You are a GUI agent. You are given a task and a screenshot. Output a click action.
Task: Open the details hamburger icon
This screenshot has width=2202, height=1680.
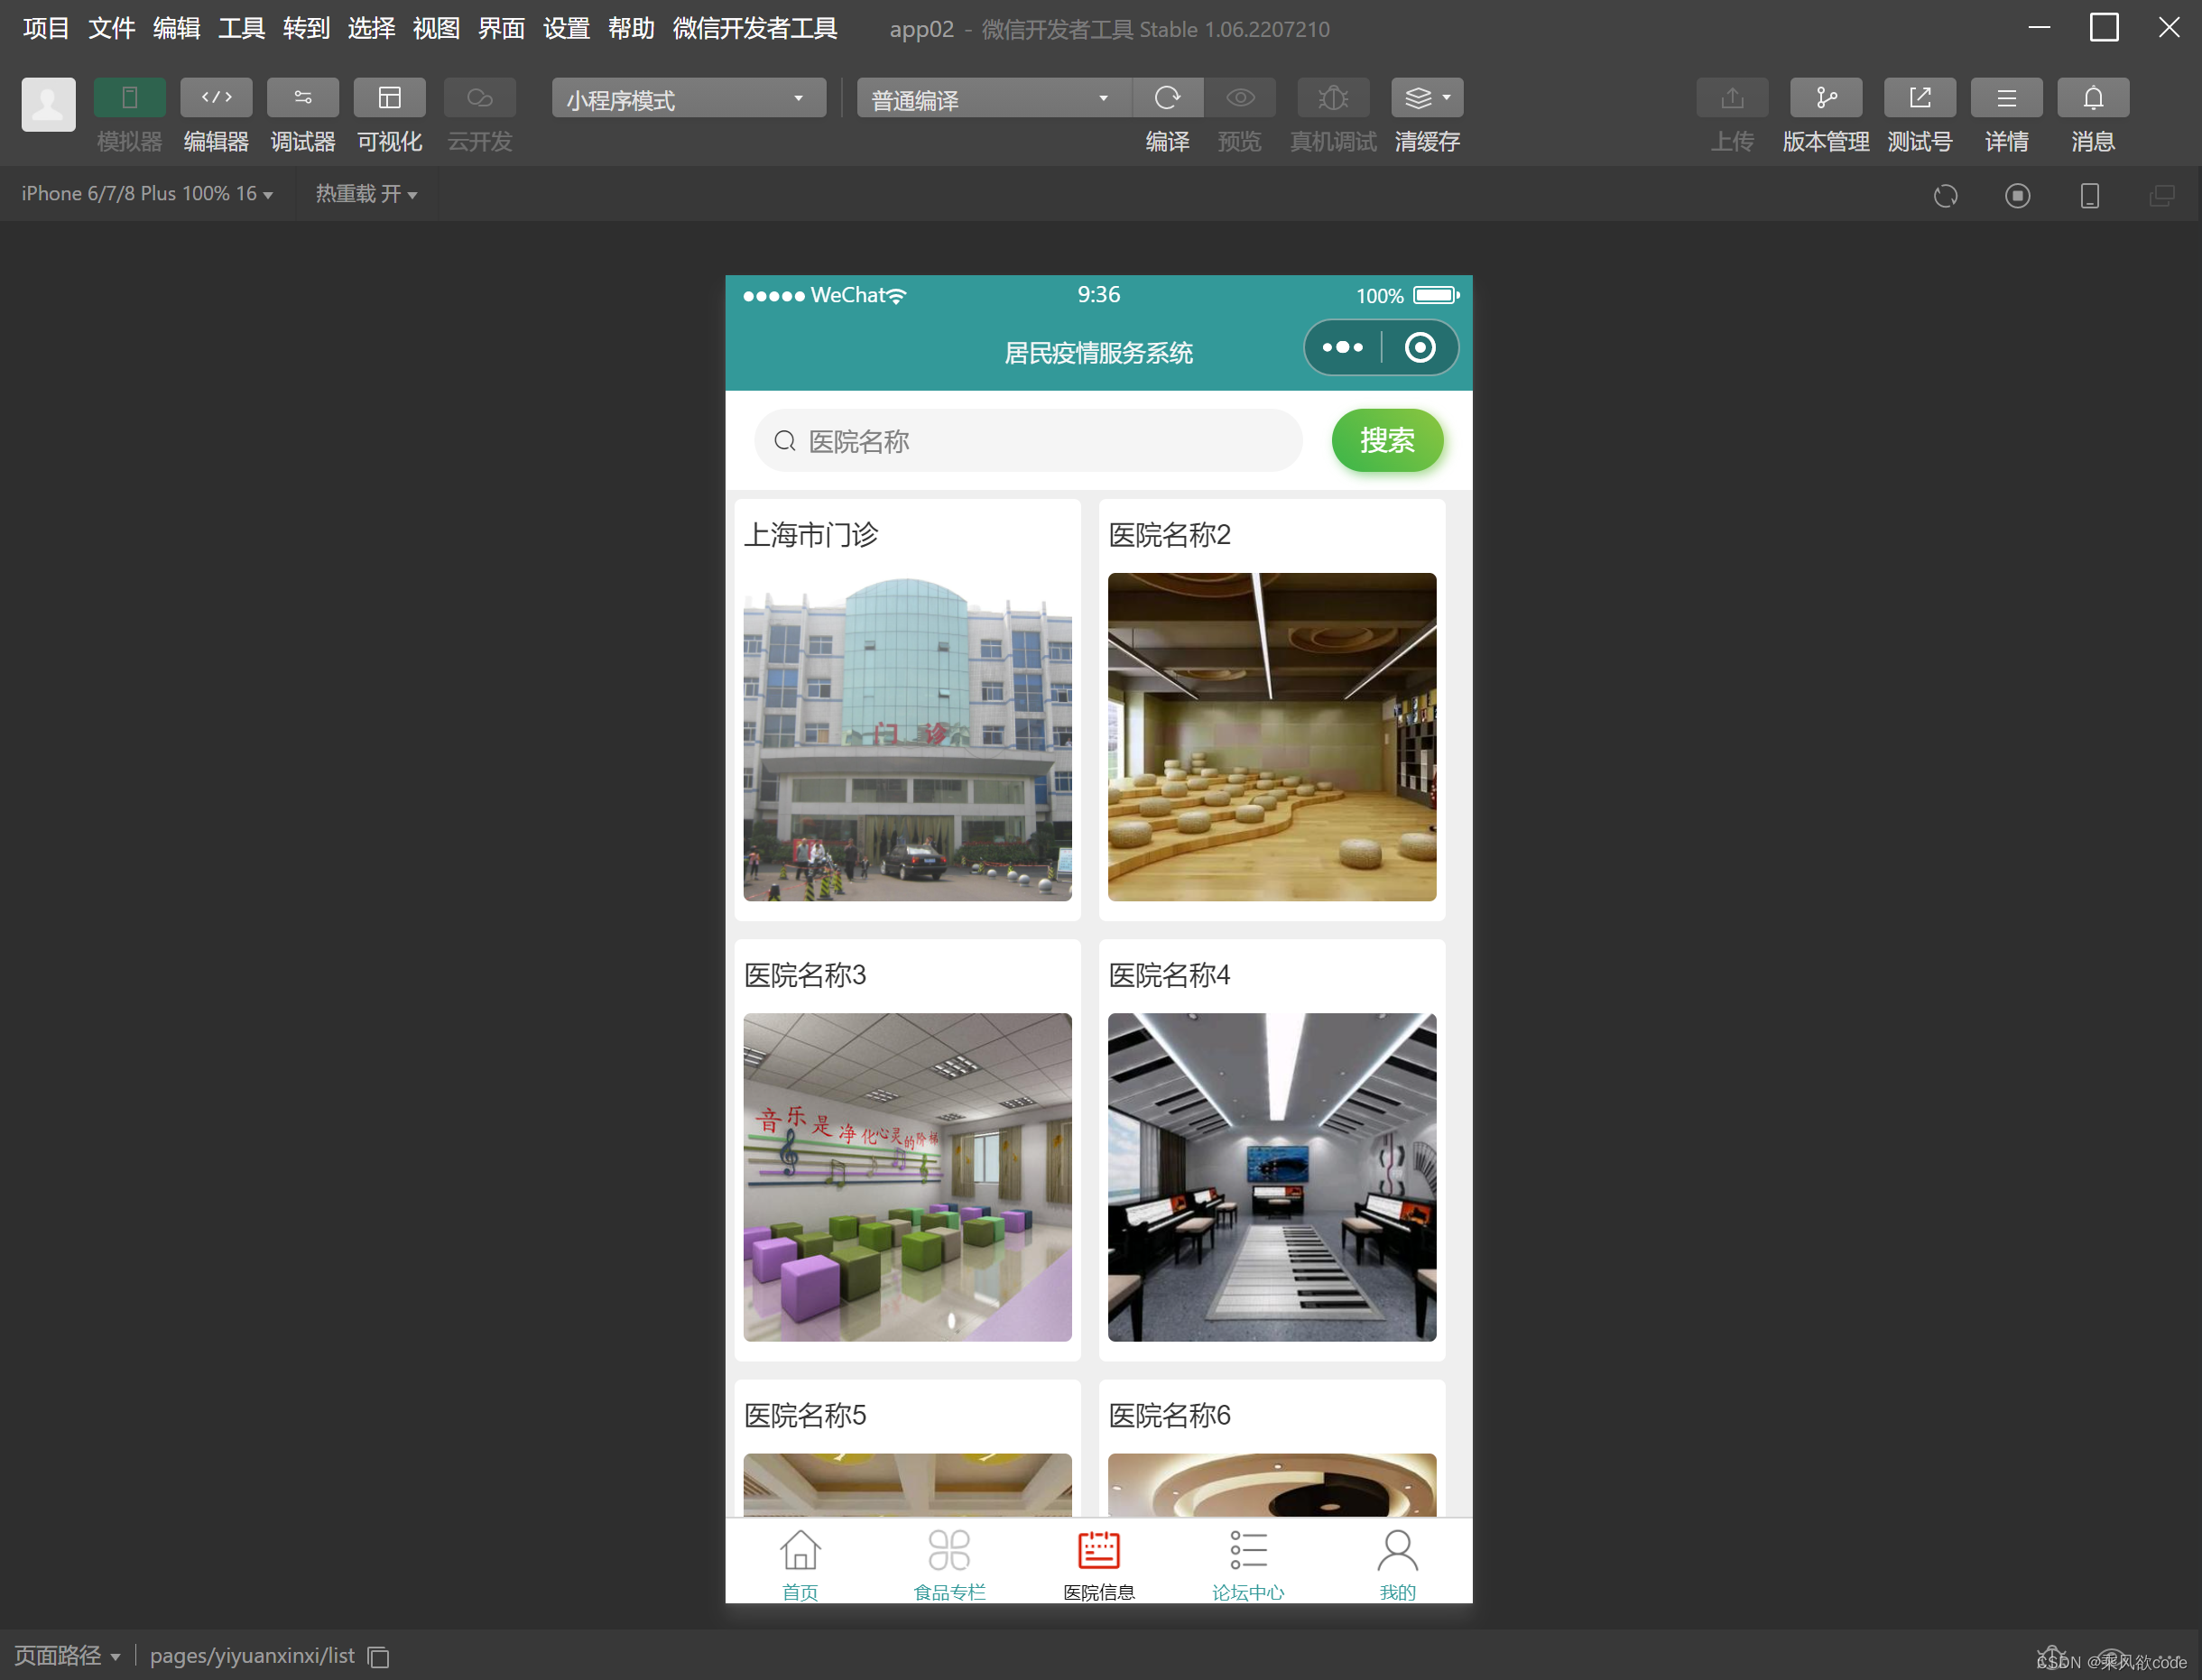click(x=2005, y=98)
